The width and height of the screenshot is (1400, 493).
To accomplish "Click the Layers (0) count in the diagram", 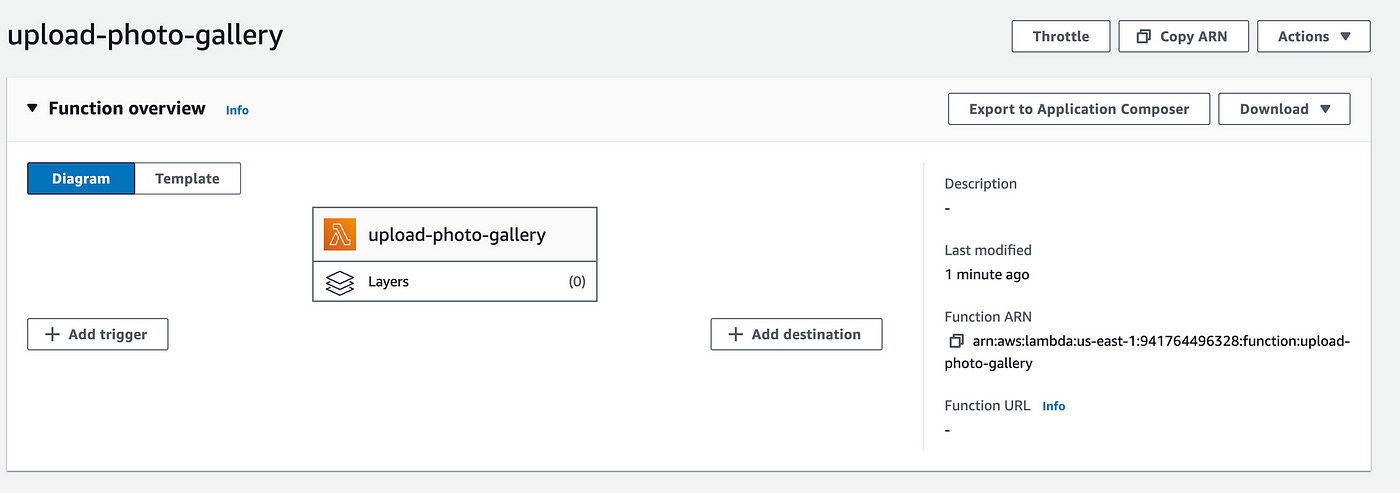I will 577,282.
